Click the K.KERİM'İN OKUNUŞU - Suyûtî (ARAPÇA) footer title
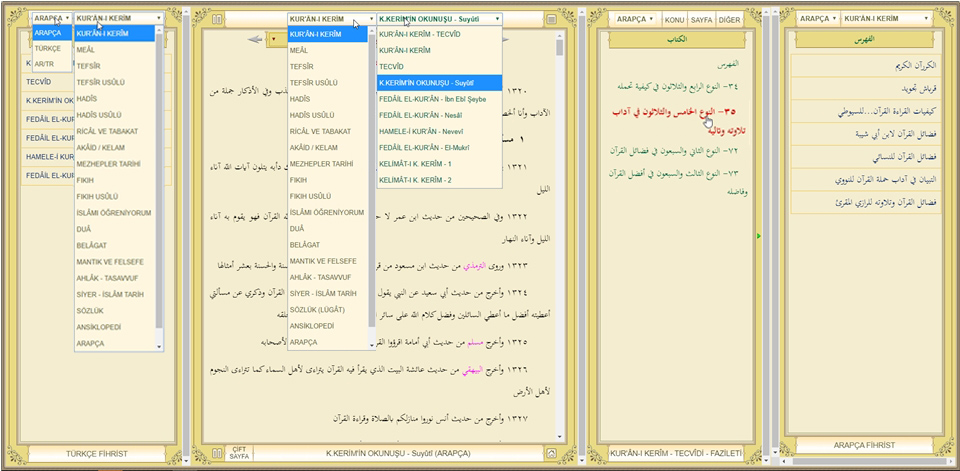This screenshot has width=960, height=471. pyautogui.click(x=398, y=454)
